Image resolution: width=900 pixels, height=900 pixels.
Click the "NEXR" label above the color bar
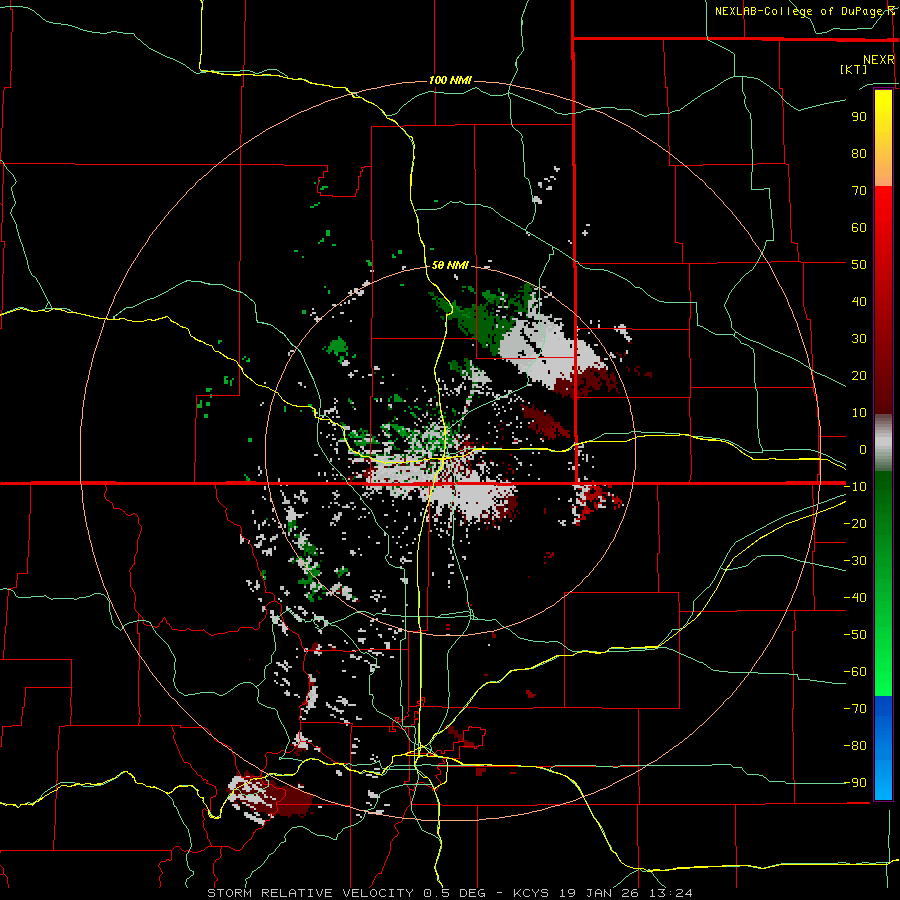(x=879, y=60)
